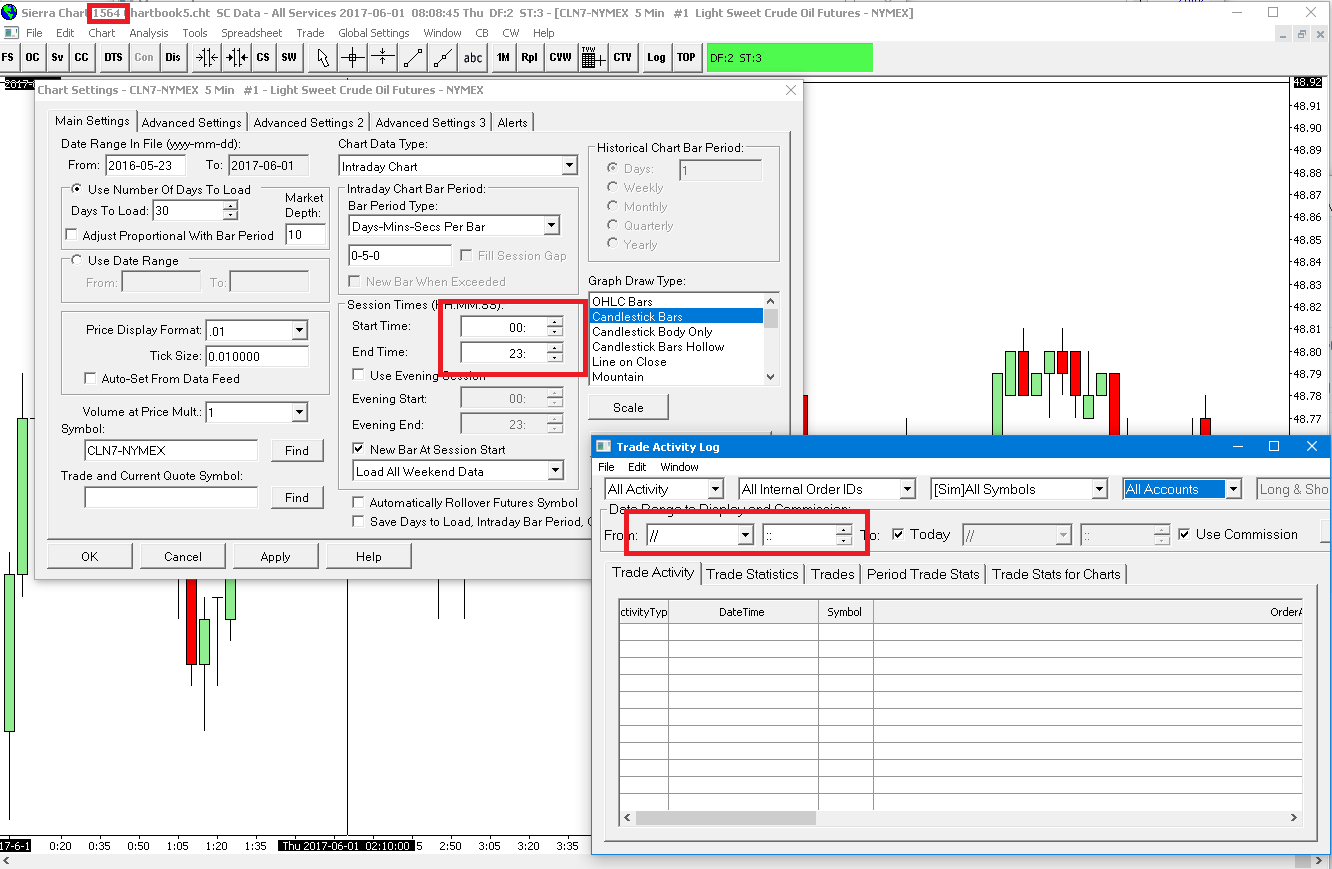Click the CC toolbar button
The width and height of the screenshot is (1332, 869).
point(82,57)
